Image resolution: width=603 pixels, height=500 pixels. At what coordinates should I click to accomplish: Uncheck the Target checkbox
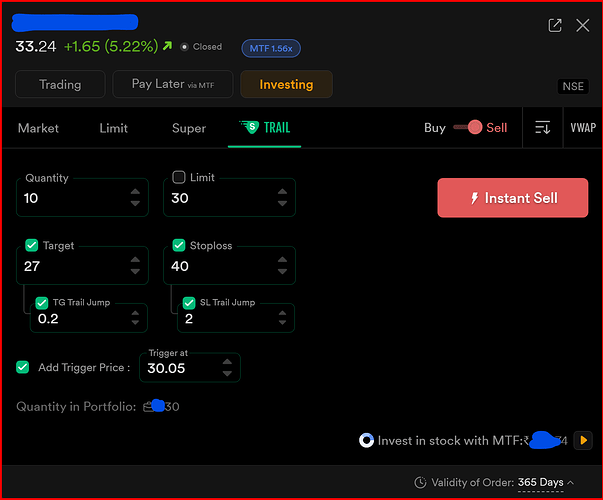(32, 245)
